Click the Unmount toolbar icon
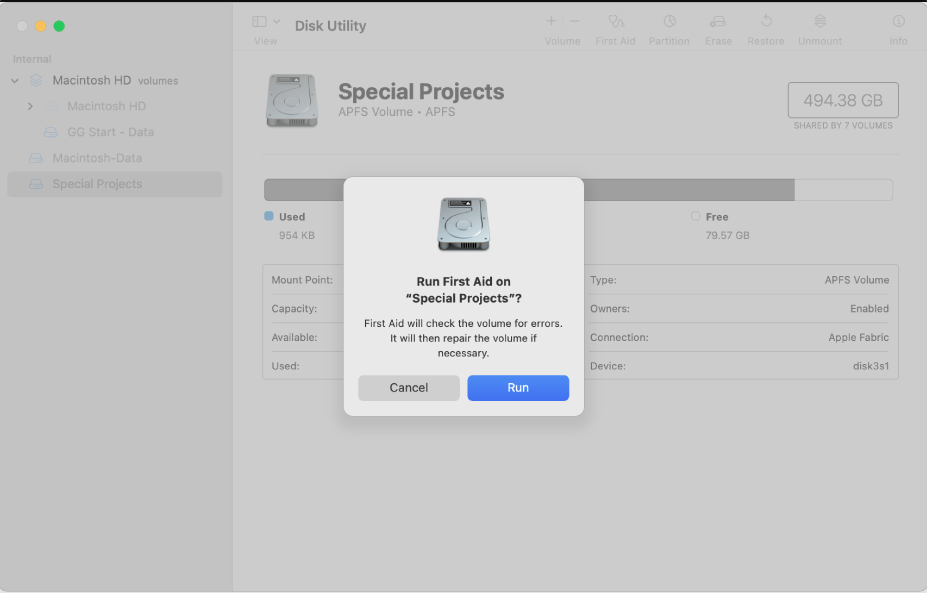 [x=819, y=21]
